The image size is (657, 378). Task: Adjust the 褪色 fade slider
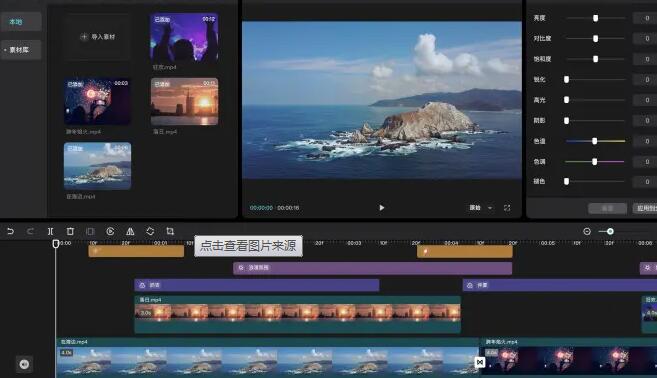coord(566,181)
